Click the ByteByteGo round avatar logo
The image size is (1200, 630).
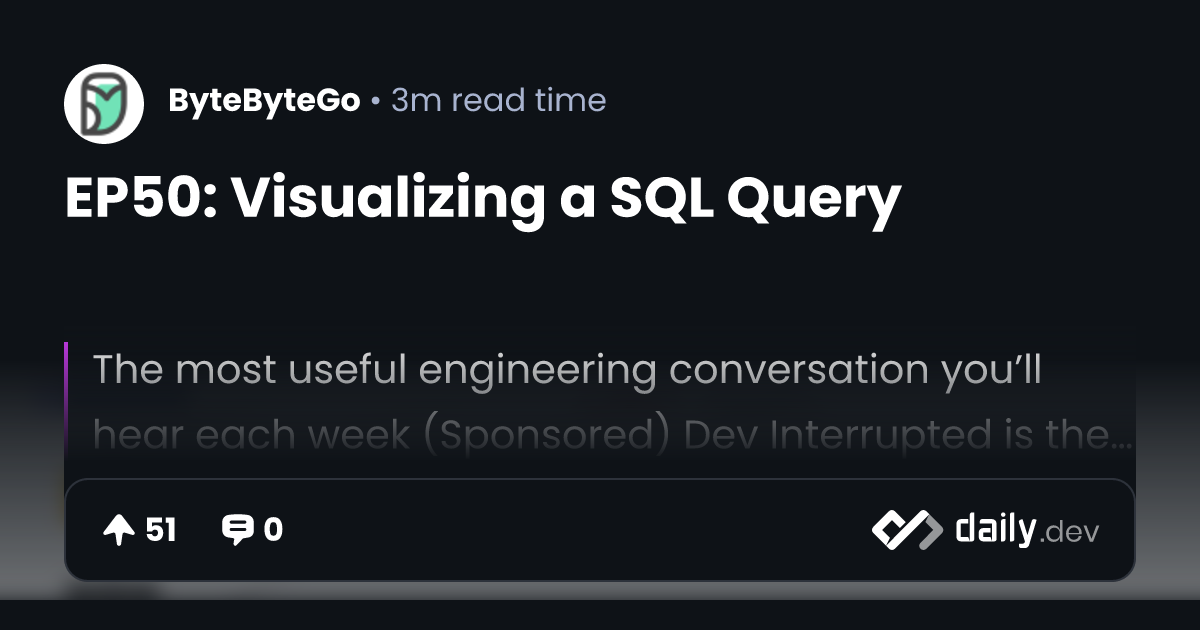pos(104,104)
